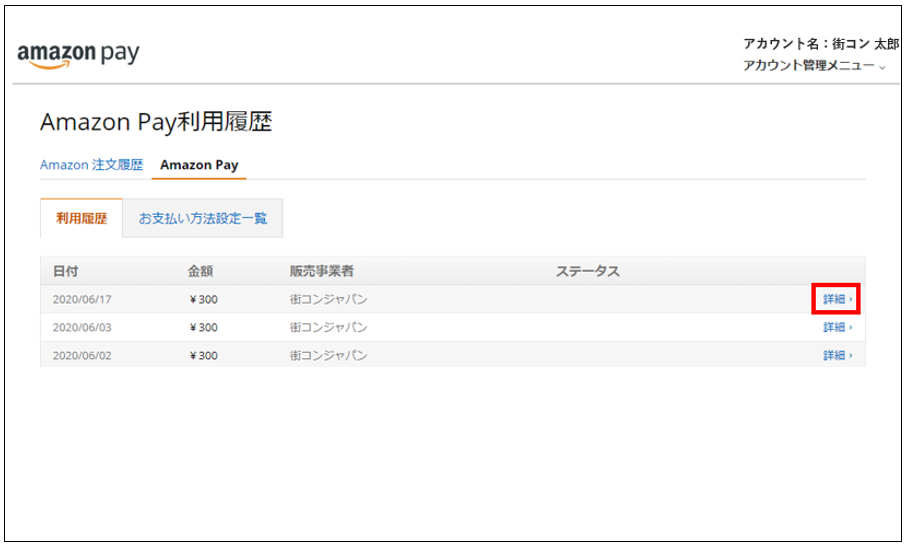Image resolution: width=909 pixels, height=548 pixels.
Task: Select the Amazon Pay tab
Action: pos(199,165)
